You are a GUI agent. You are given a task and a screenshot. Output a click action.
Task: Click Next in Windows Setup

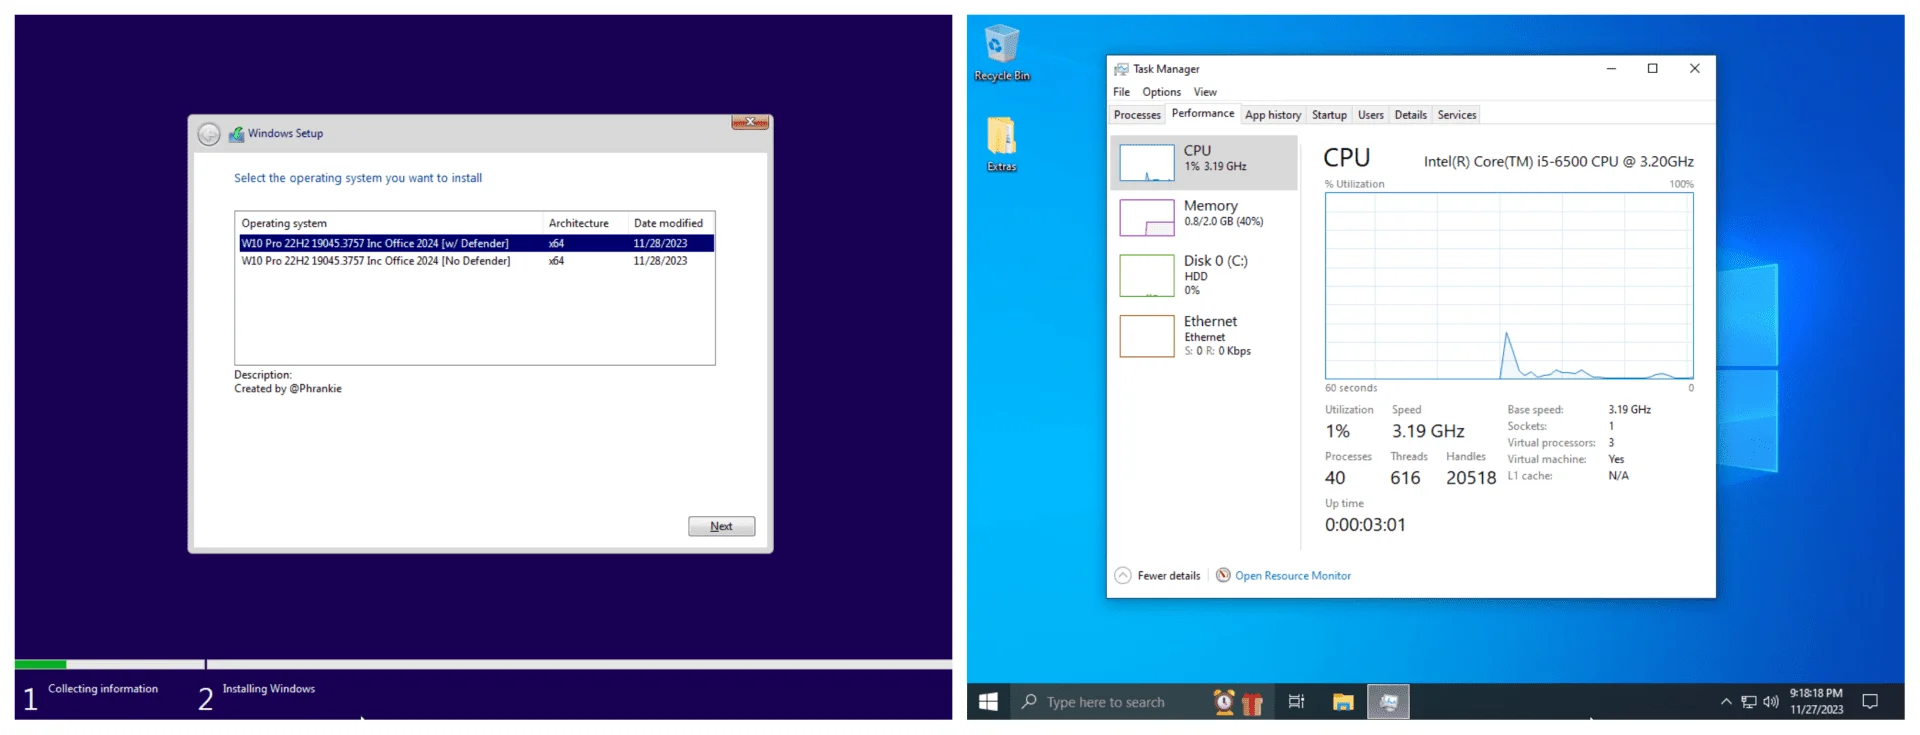click(721, 526)
